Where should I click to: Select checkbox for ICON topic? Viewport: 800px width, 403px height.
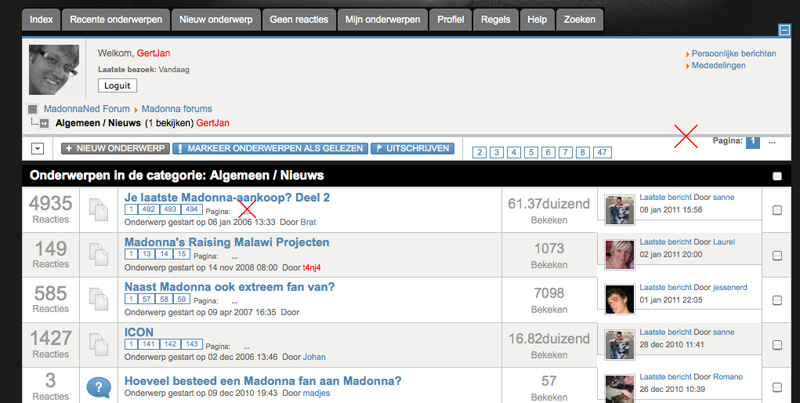click(777, 345)
